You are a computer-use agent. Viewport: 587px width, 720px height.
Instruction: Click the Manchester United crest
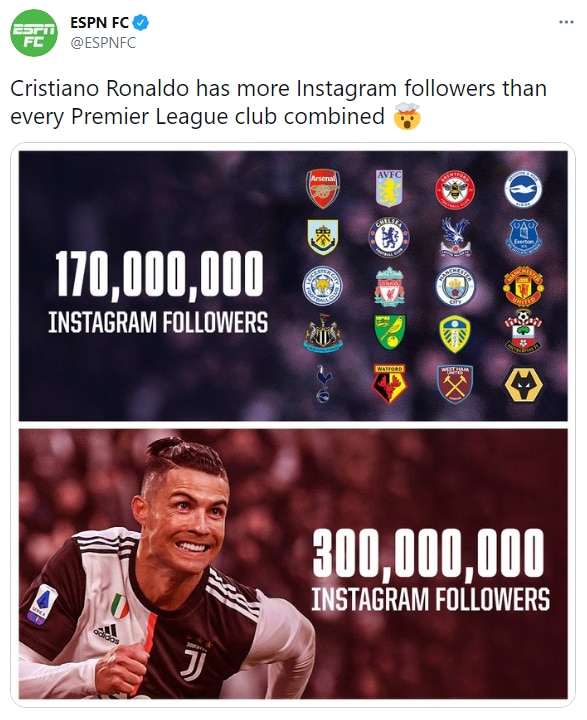click(524, 286)
